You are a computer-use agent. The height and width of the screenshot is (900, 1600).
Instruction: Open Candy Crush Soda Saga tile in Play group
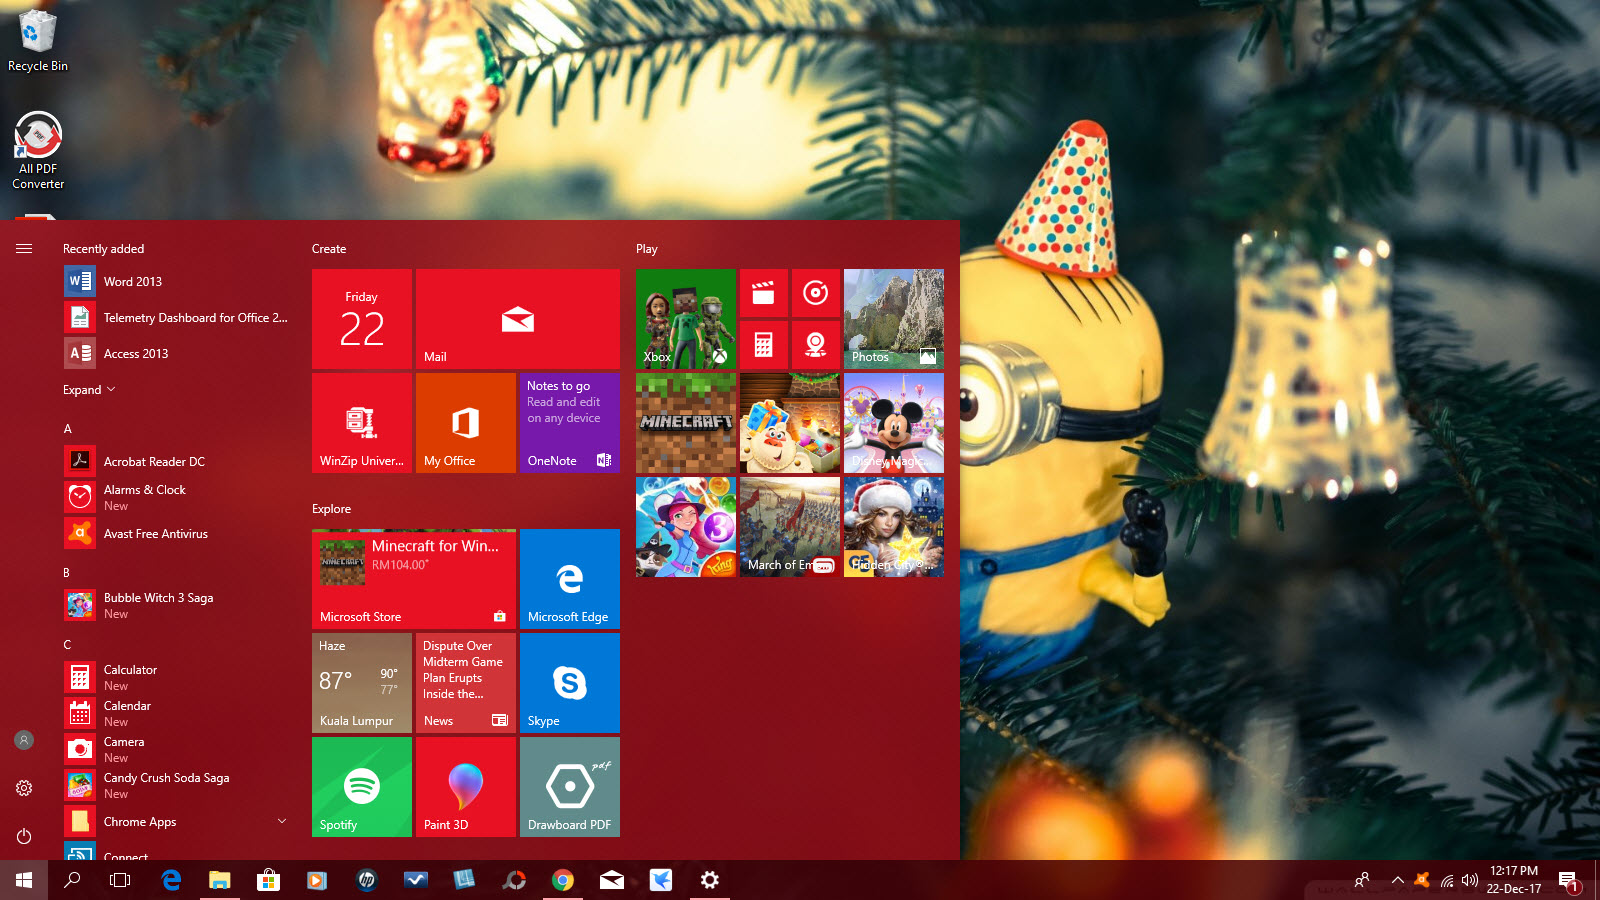pos(790,423)
